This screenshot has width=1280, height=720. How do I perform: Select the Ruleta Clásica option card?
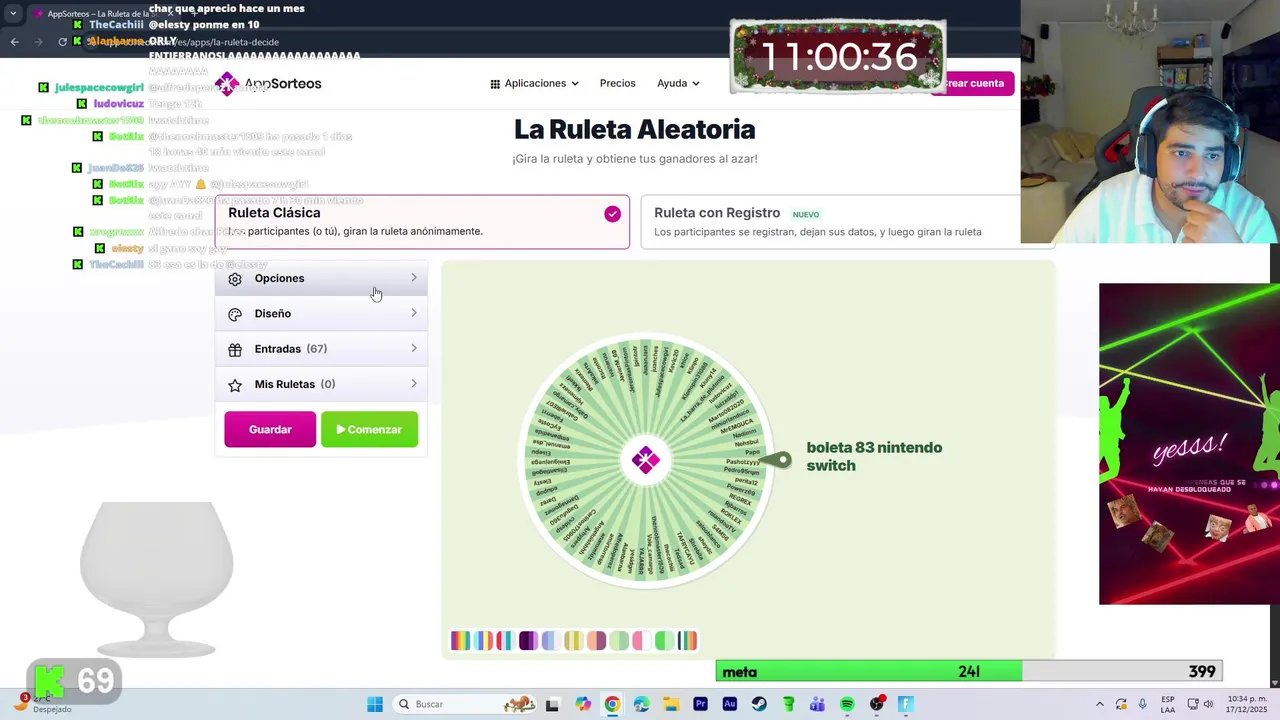click(x=422, y=221)
